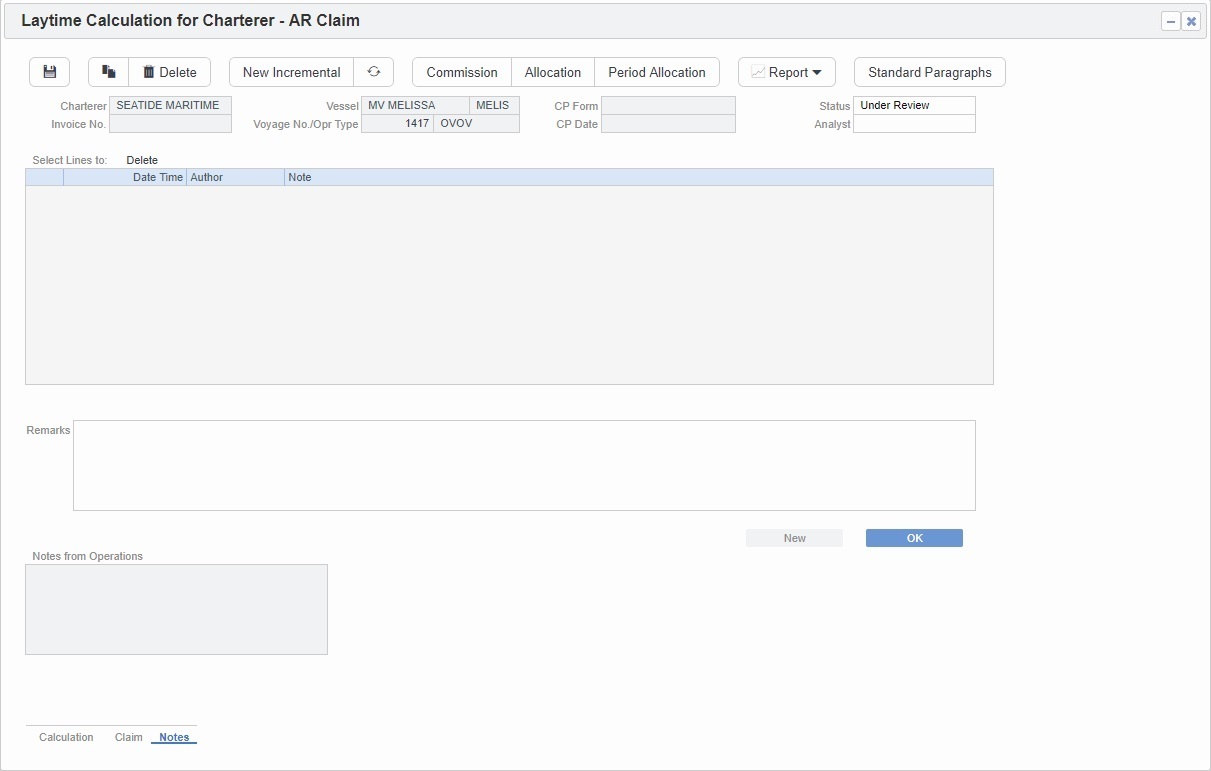Screen dimensions: 1211x771
Task: Switch to the Claim tab
Action: point(129,737)
